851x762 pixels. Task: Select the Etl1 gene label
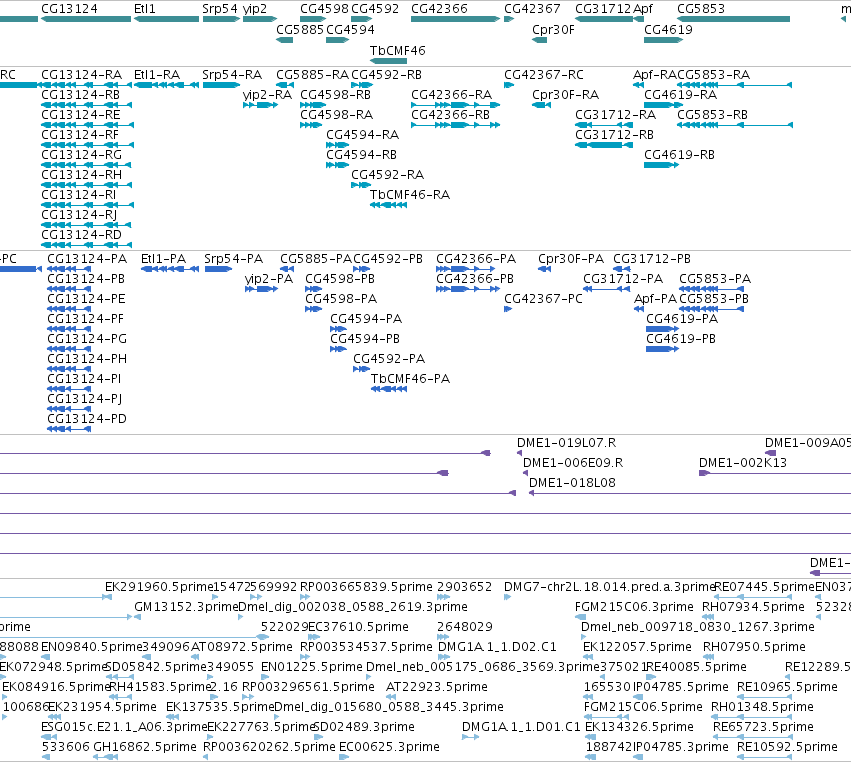tap(144, 9)
